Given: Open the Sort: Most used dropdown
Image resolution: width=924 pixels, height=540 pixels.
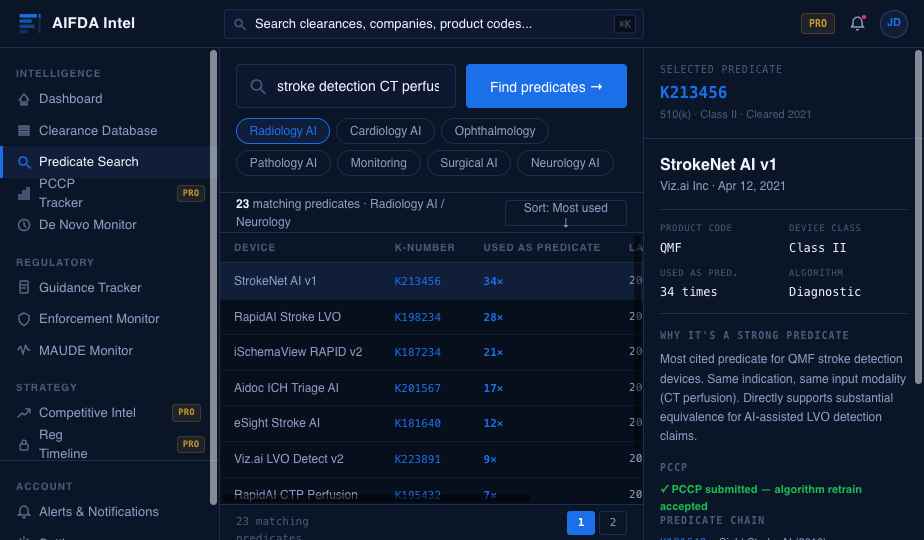Looking at the screenshot, I should tap(566, 213).
